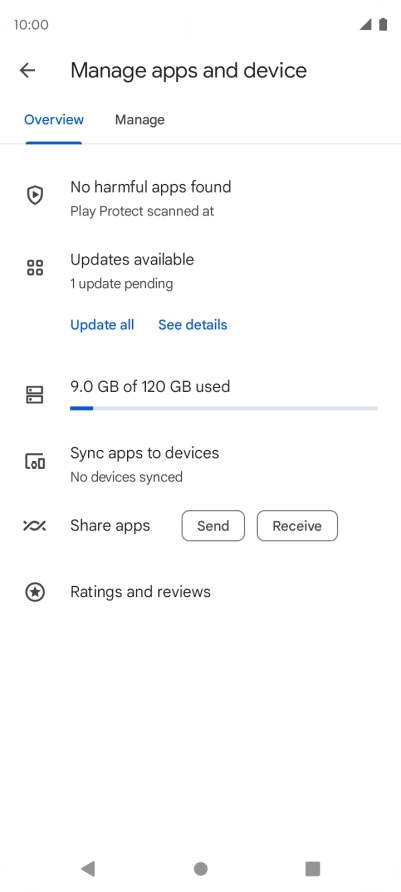
Task: Open No harmful apps found entry
Action: coord(200,199)
